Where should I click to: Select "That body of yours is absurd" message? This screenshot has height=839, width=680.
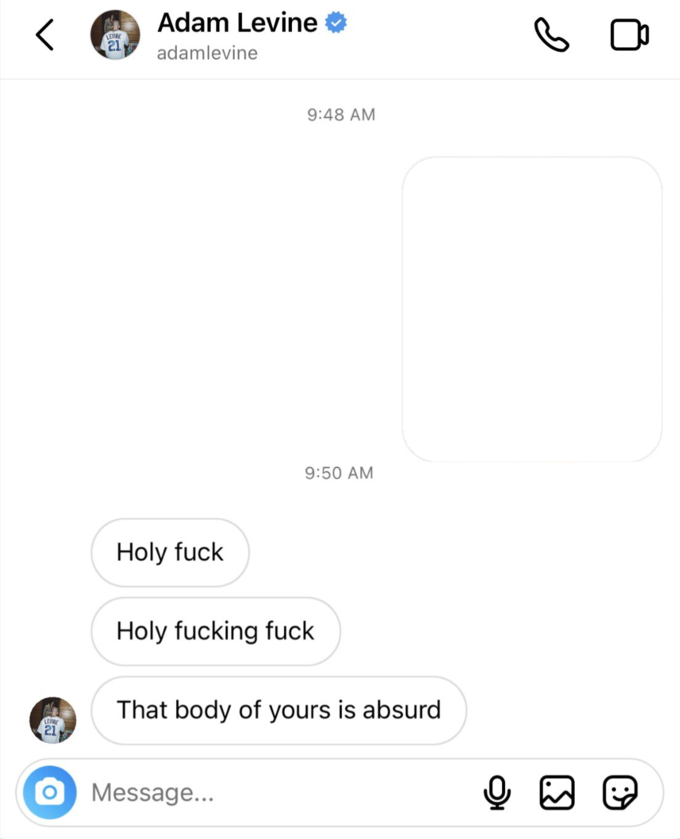click(x=279, y=710)
